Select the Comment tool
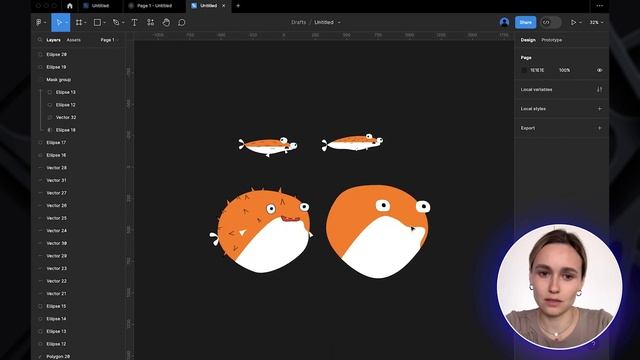The width and height of the screenshot is (640, 360). coord(182,22)
